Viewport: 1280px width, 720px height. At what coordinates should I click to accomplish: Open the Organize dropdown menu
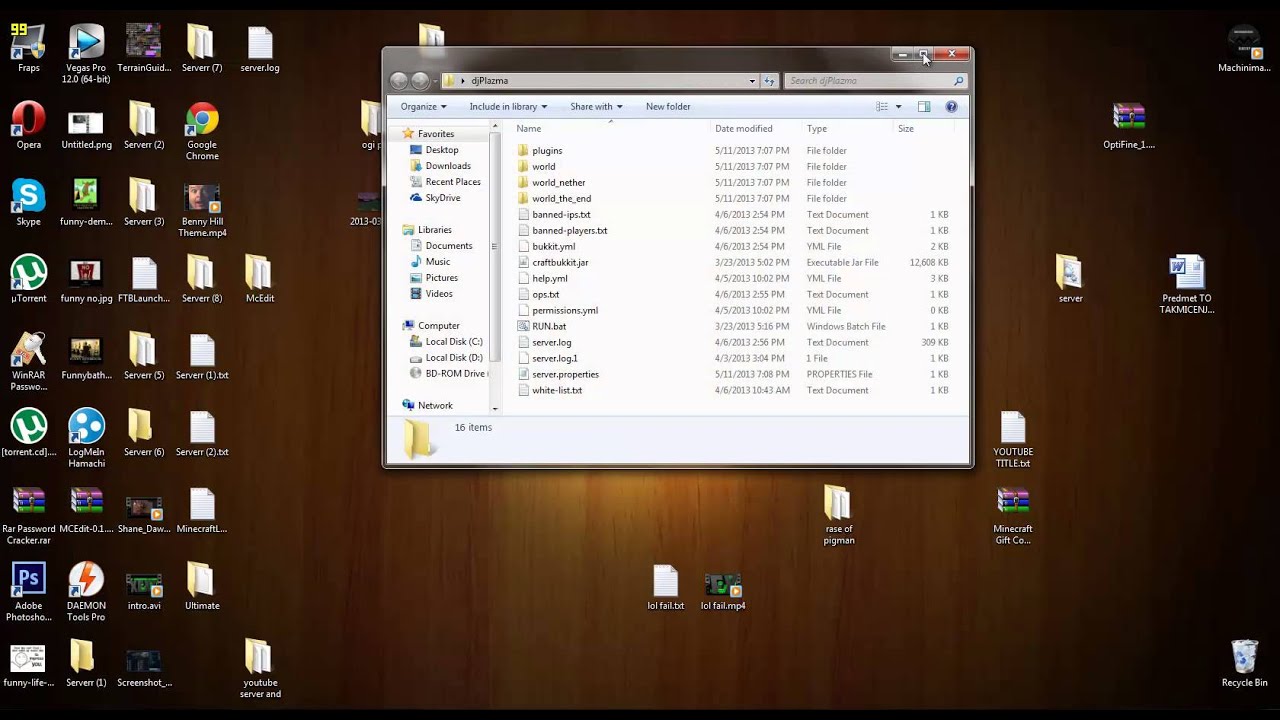(x=424, y=106)
